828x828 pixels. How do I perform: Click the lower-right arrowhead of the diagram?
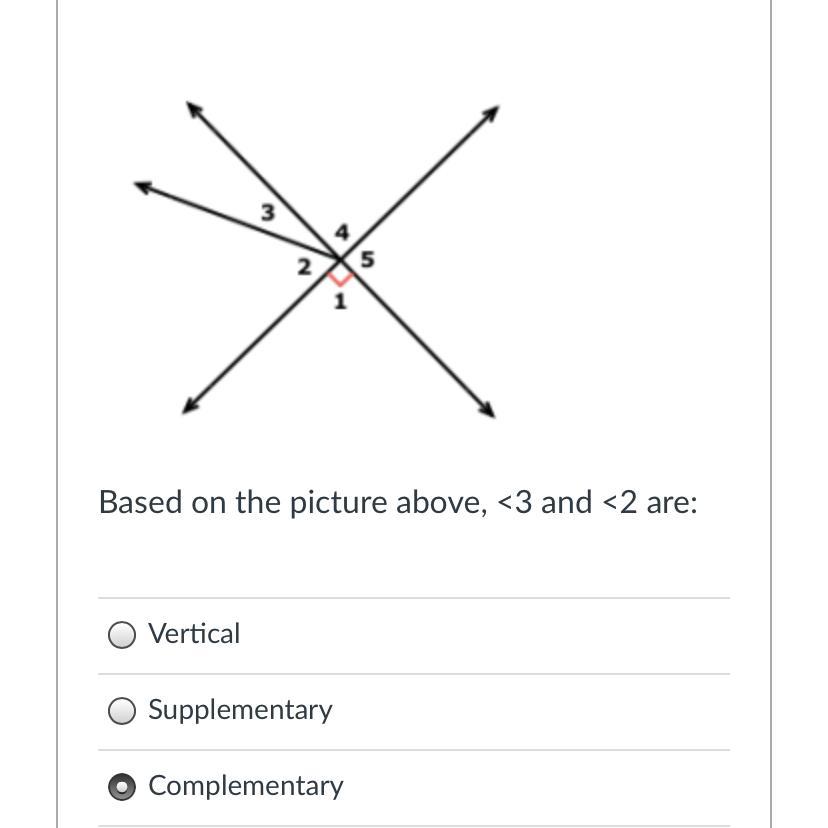click(488, 410)
